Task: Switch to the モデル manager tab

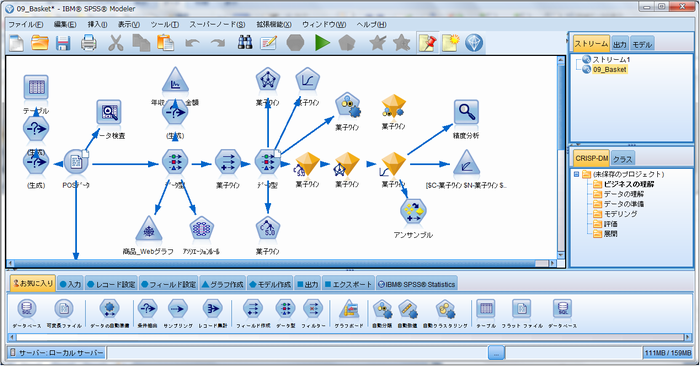Action: [642, 44]
